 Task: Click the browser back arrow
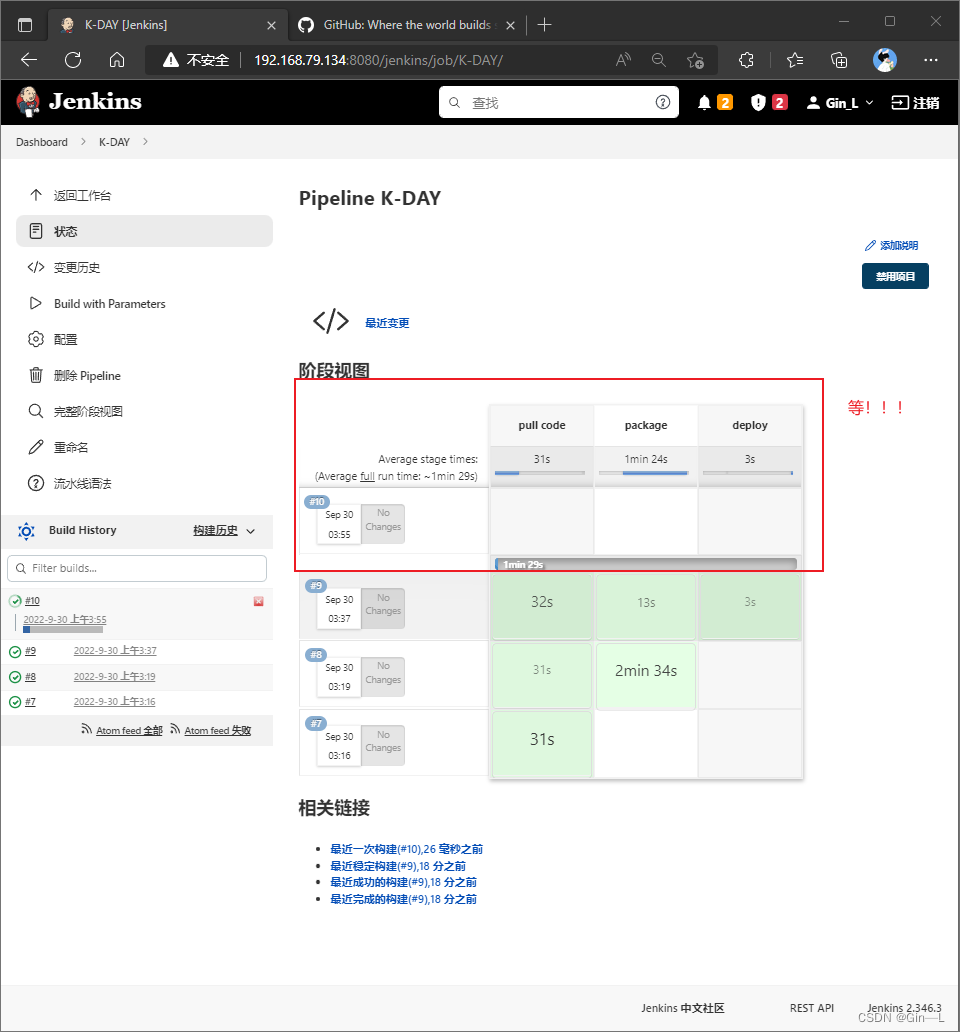29,60
